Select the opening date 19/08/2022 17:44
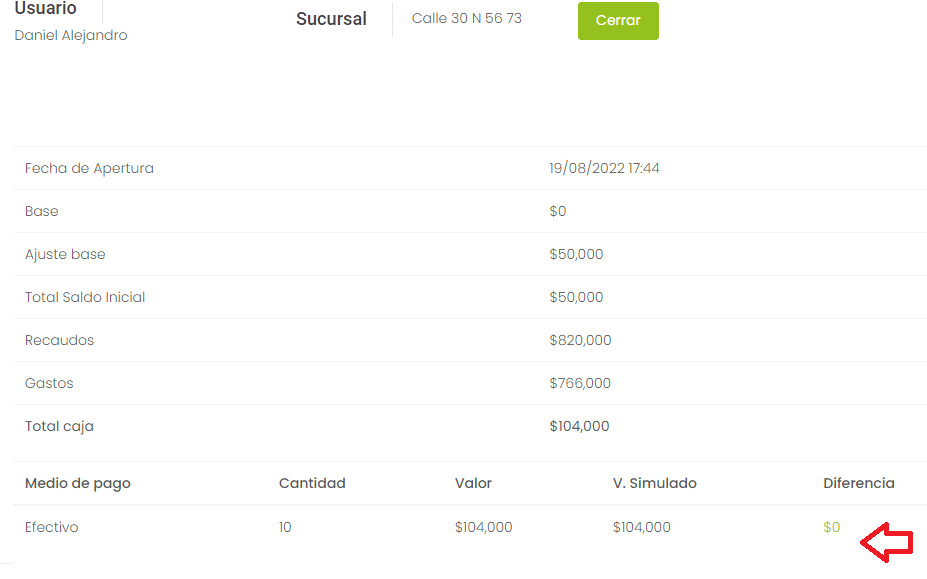The image size is (927, 579). (x=604, y=169)
